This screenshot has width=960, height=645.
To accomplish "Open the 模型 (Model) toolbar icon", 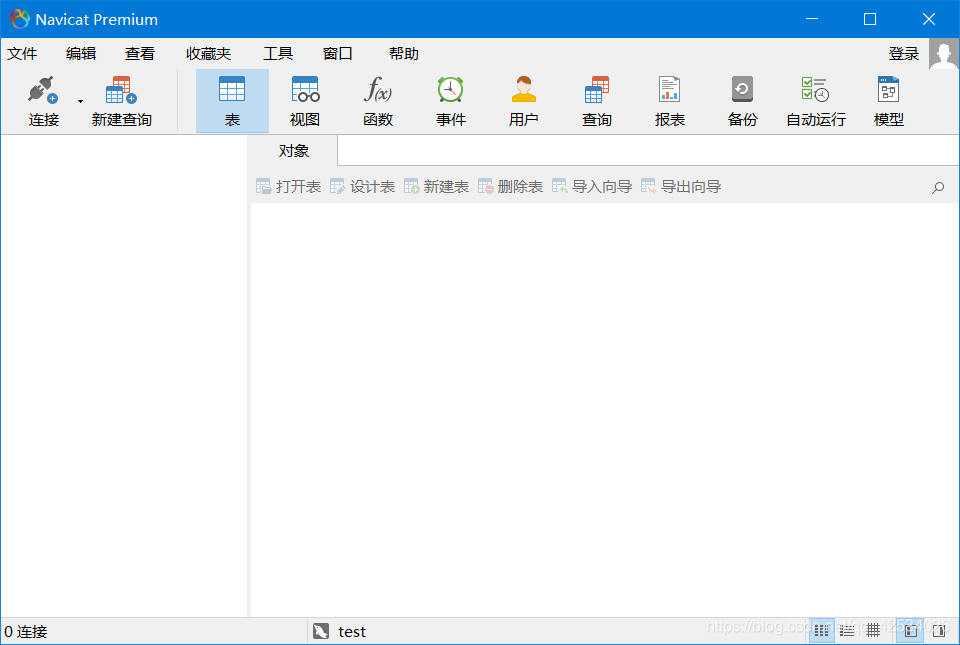I will [x=888, y=90].
